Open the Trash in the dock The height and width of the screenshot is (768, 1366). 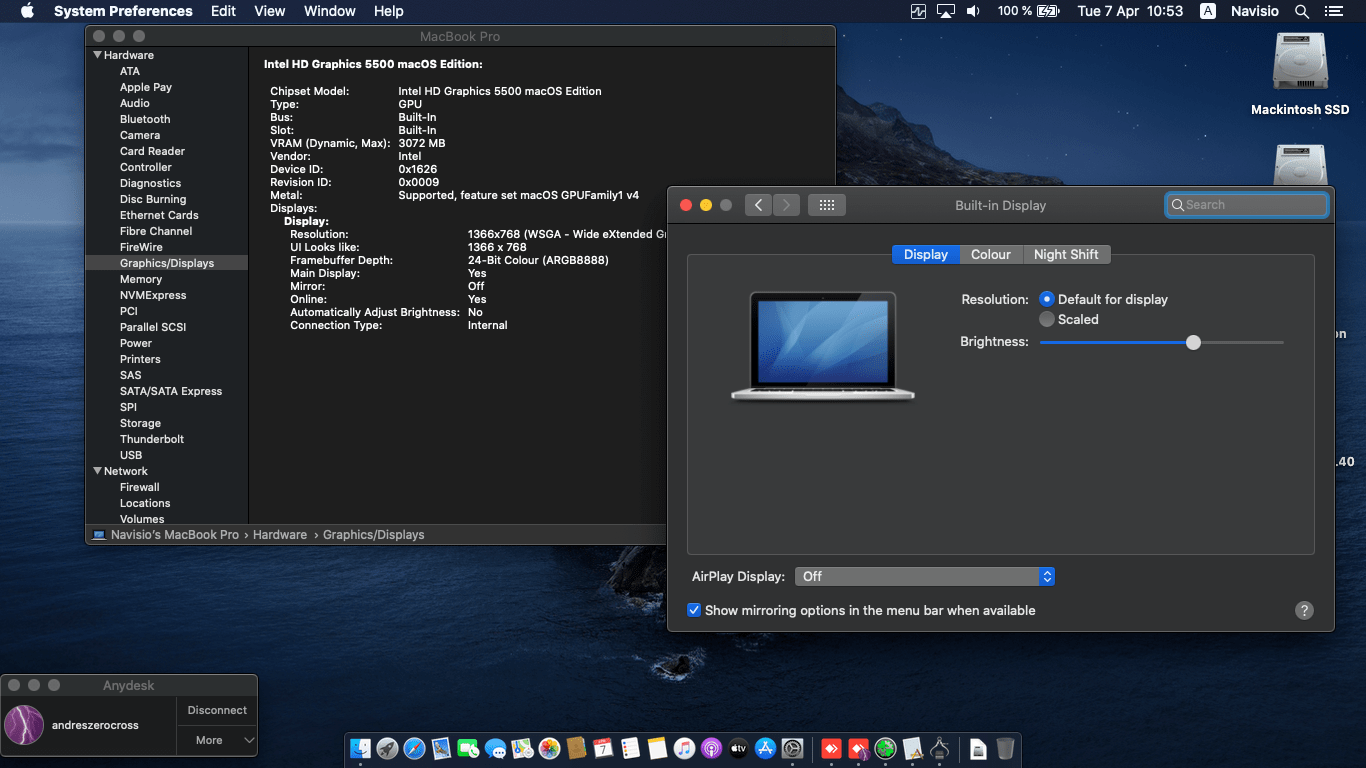pos(1006,748)
